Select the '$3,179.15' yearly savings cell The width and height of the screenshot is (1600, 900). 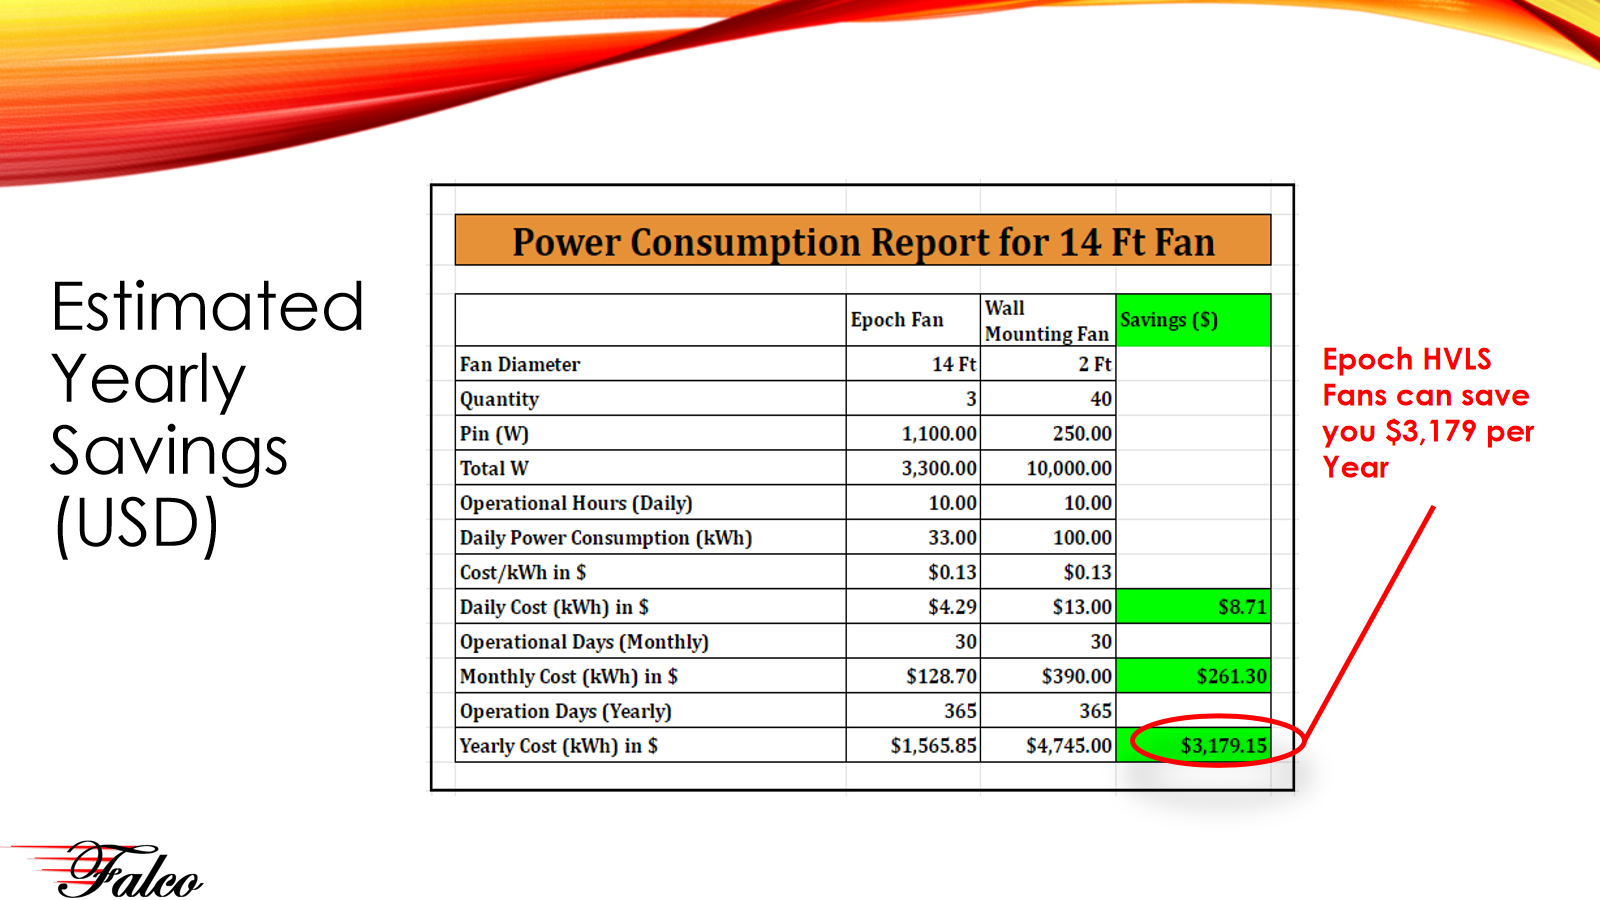pos(1193,746)
